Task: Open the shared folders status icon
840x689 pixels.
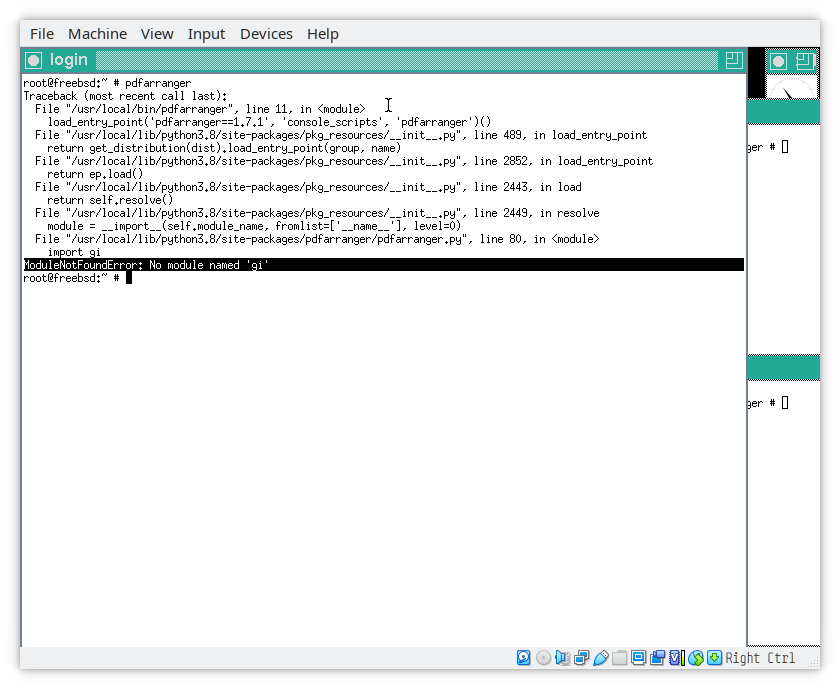Action: [619, 658]
